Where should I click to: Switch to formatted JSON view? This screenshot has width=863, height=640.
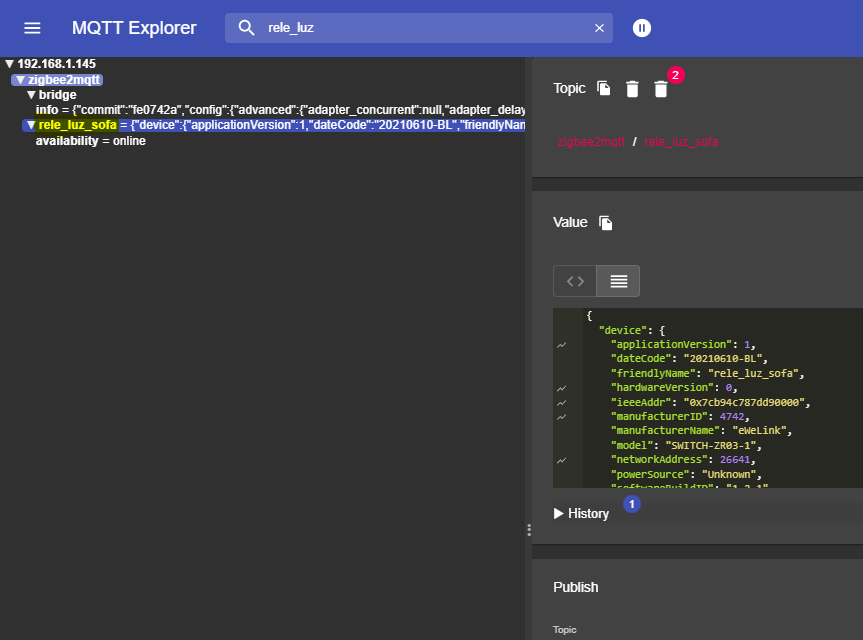click(x=618, y=281)
